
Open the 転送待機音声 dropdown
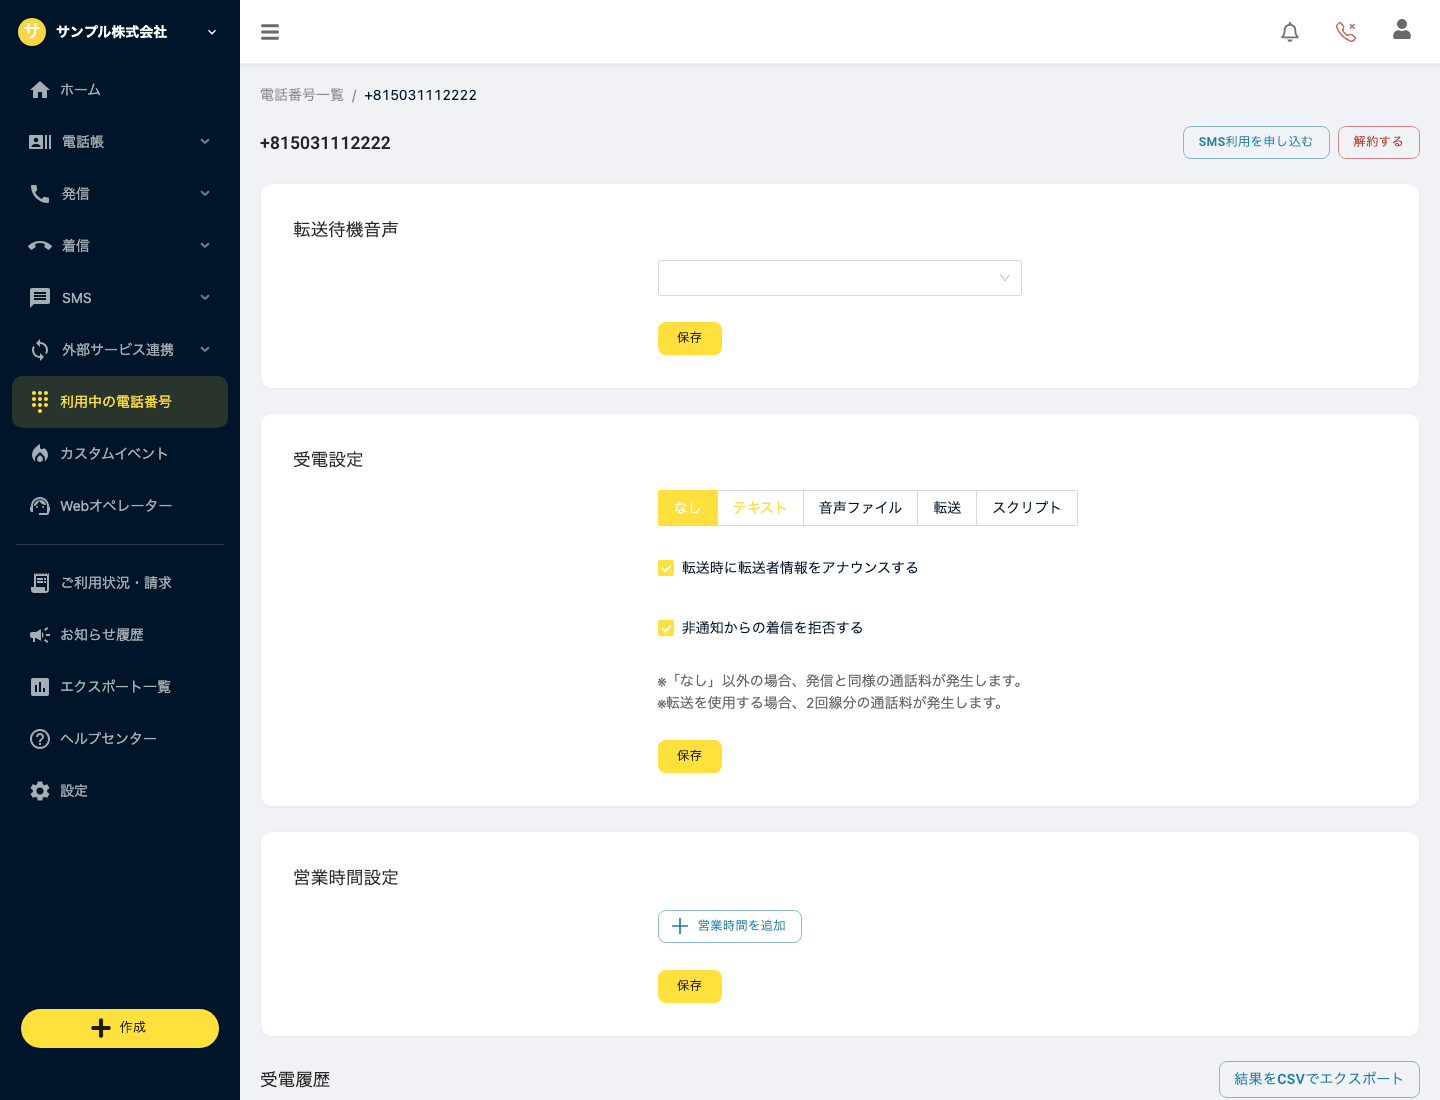(840, 278)
